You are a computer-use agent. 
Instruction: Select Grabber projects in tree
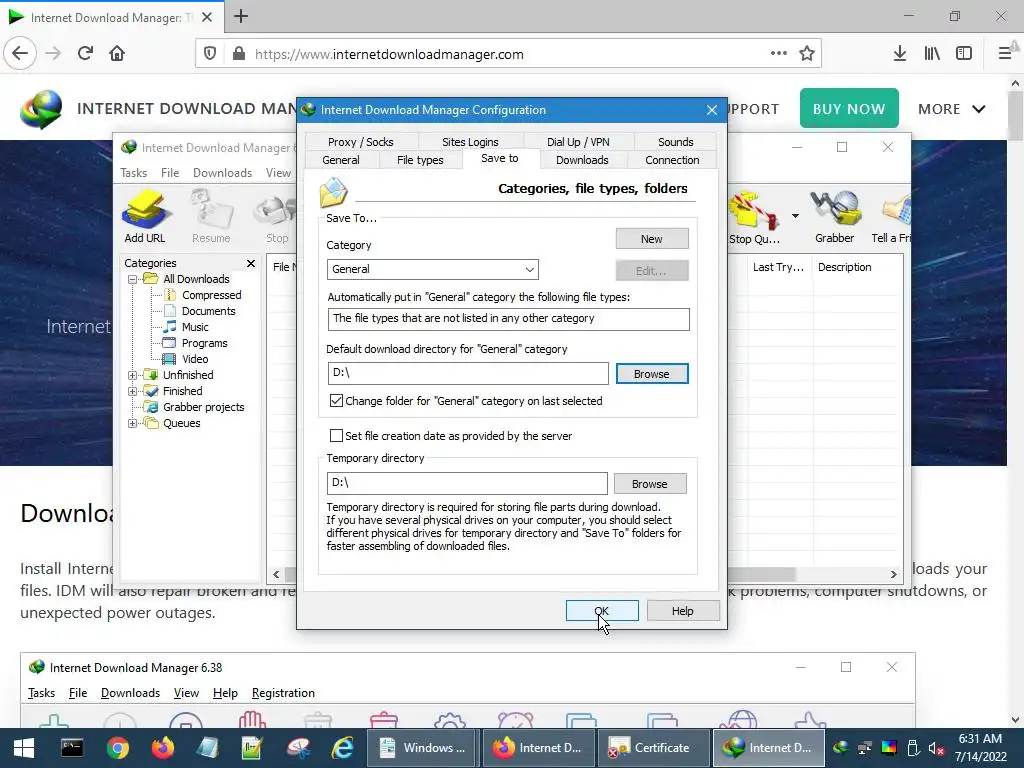coord(203,407)
